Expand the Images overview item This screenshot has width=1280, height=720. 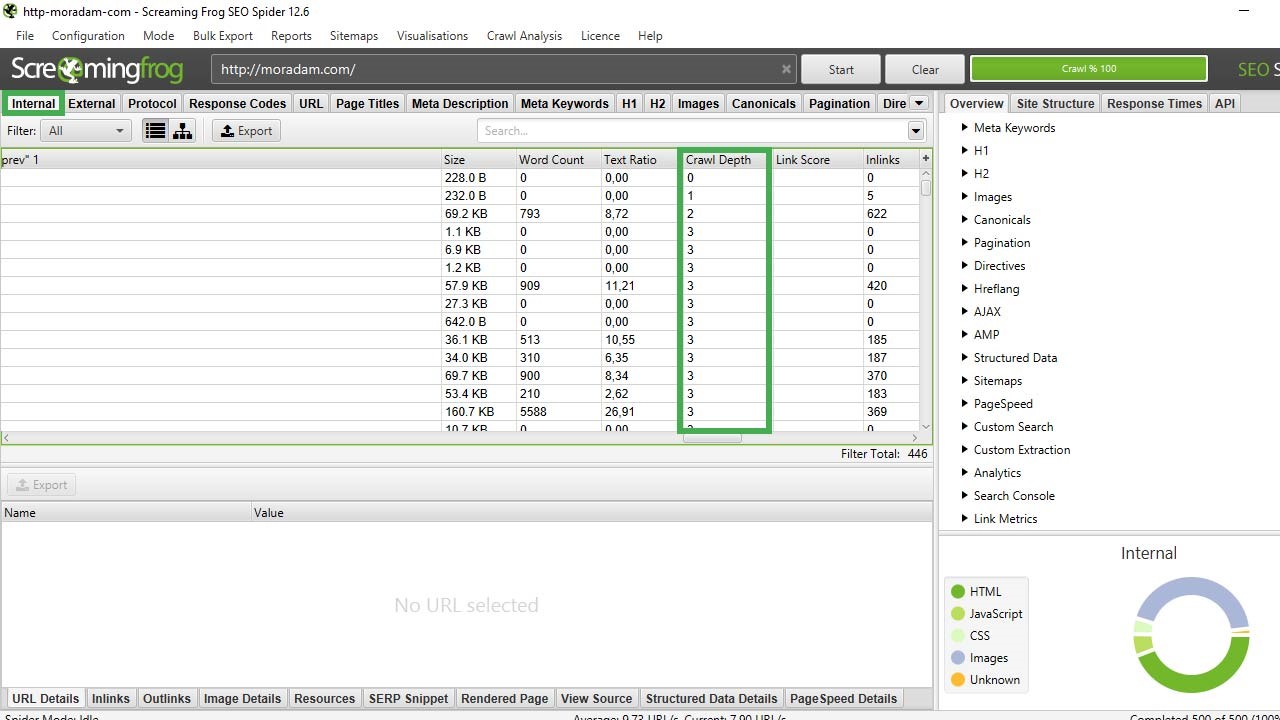pos(965,197)
